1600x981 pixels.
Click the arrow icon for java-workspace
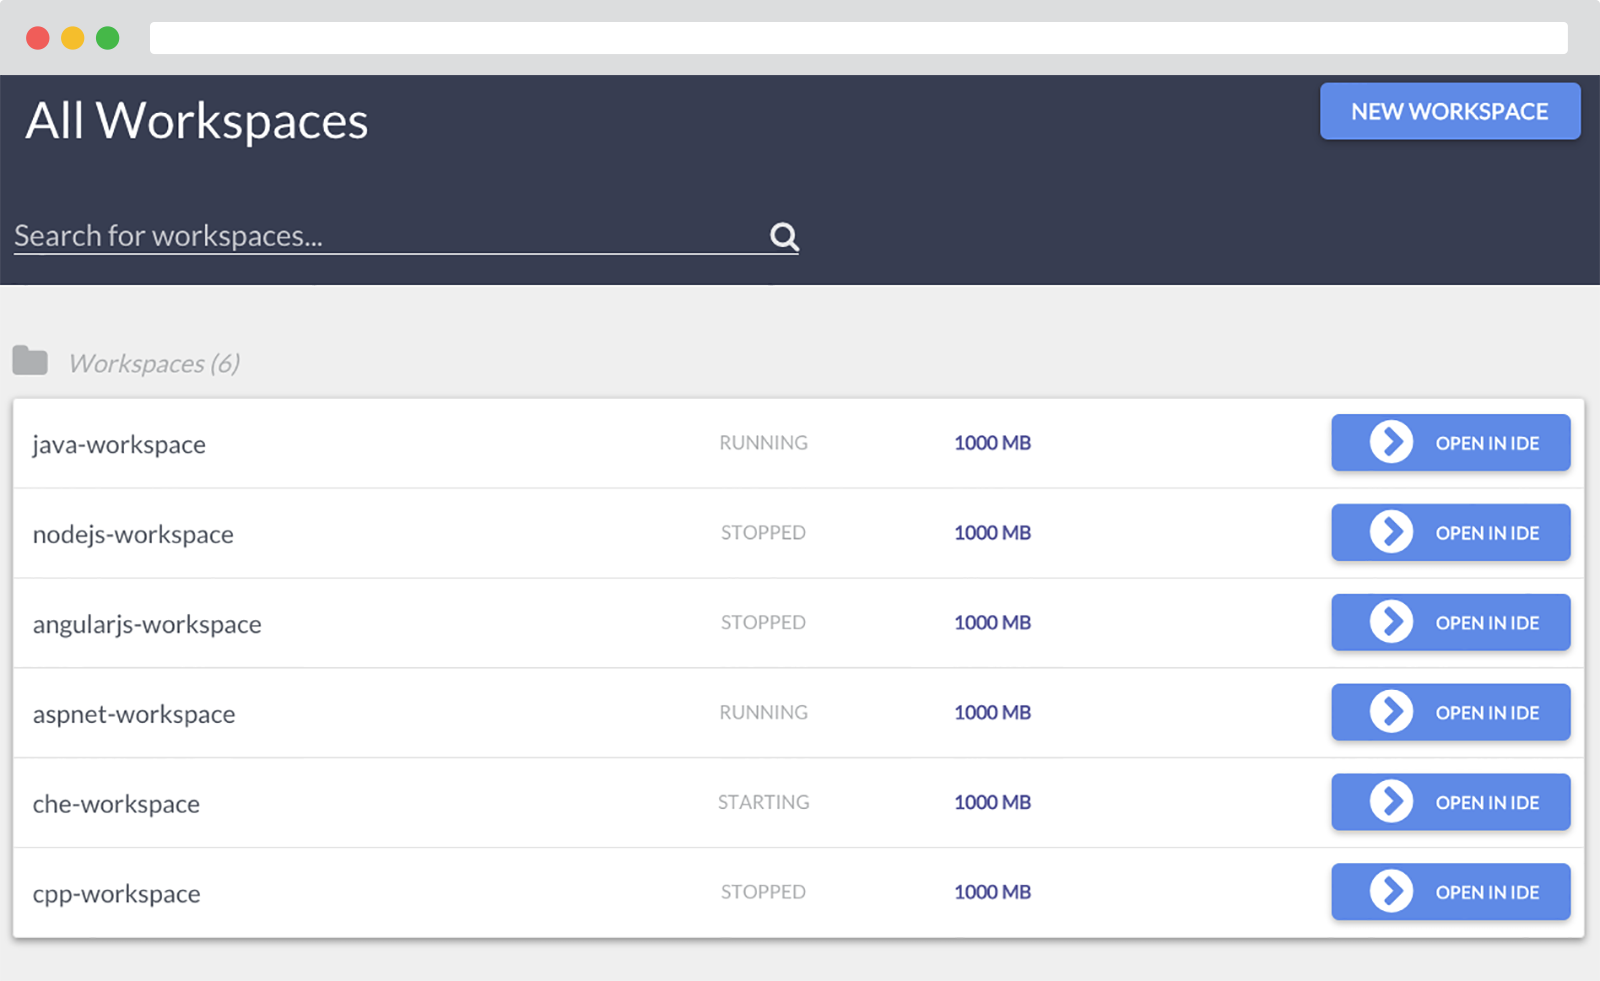click(1391, 442)
